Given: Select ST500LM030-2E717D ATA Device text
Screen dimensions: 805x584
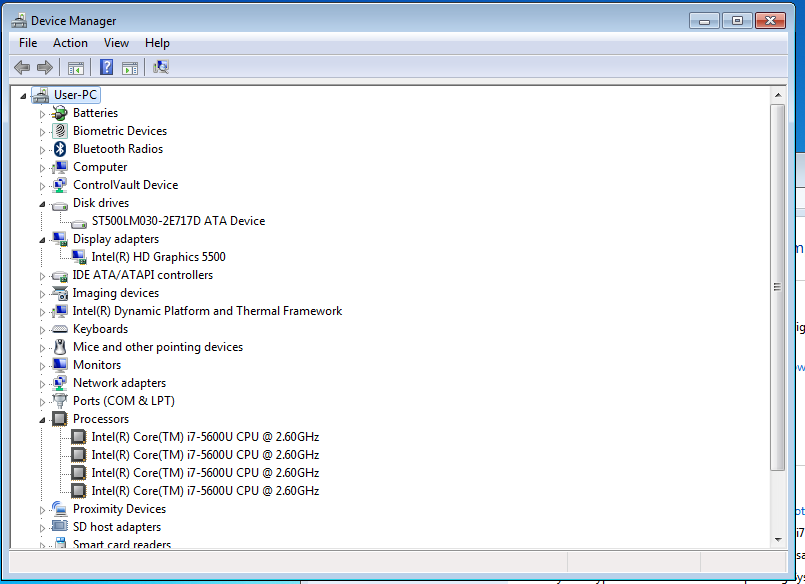Looking at the screenshot, I should coord(178,221).
